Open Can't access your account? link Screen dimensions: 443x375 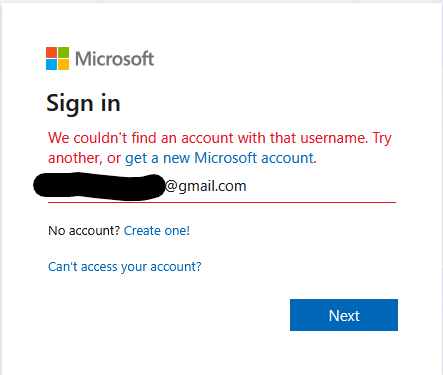point(125,267)
